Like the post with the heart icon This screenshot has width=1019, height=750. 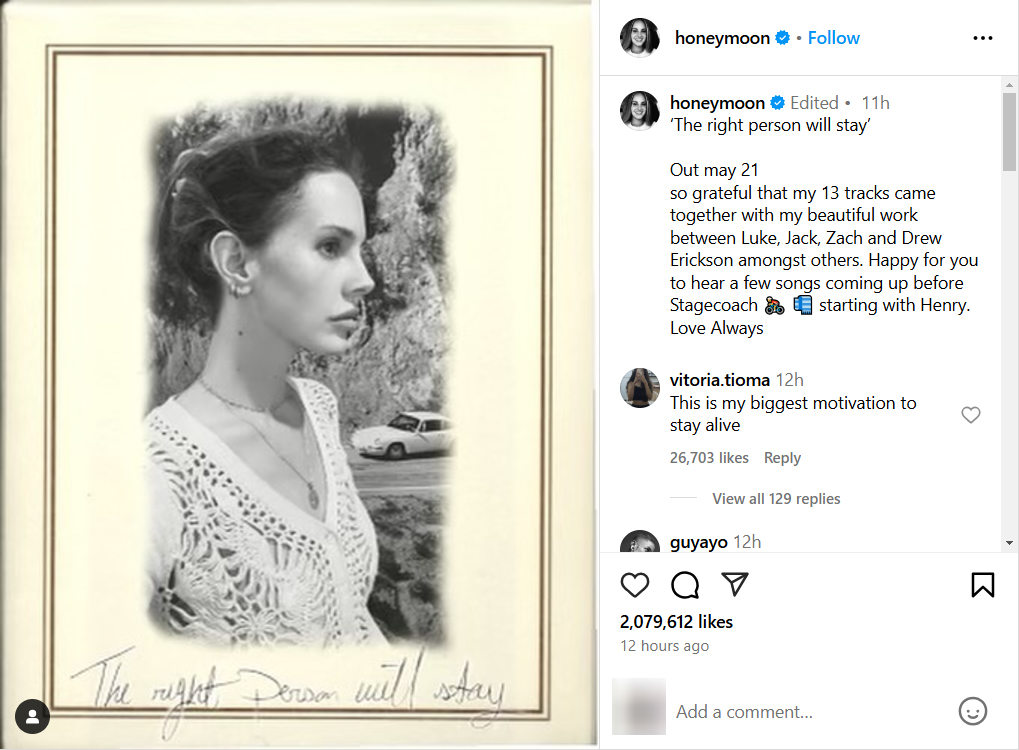tap(635, 584)
